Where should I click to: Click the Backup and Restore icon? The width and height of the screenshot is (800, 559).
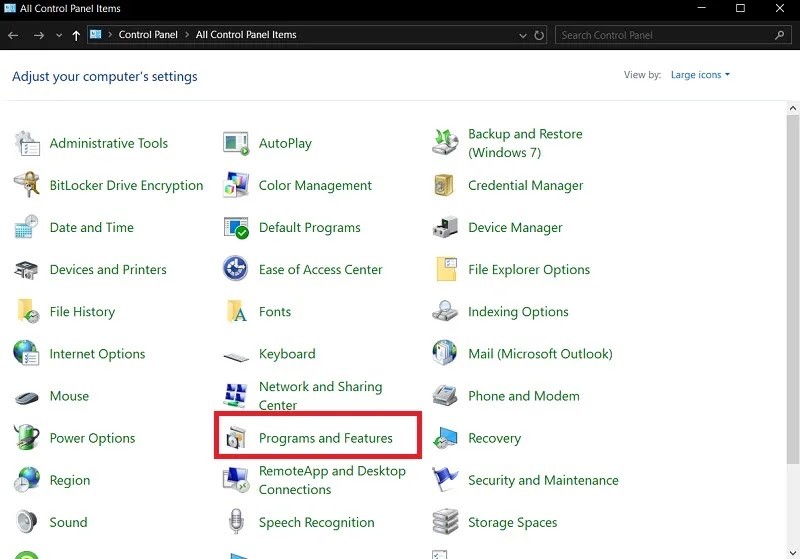[x=445, y=142]
